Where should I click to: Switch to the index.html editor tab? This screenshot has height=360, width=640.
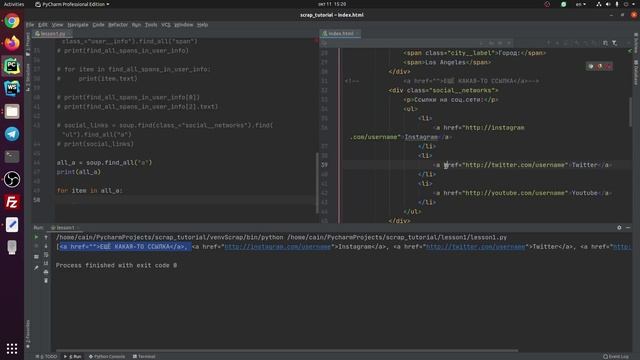(340, 34)
